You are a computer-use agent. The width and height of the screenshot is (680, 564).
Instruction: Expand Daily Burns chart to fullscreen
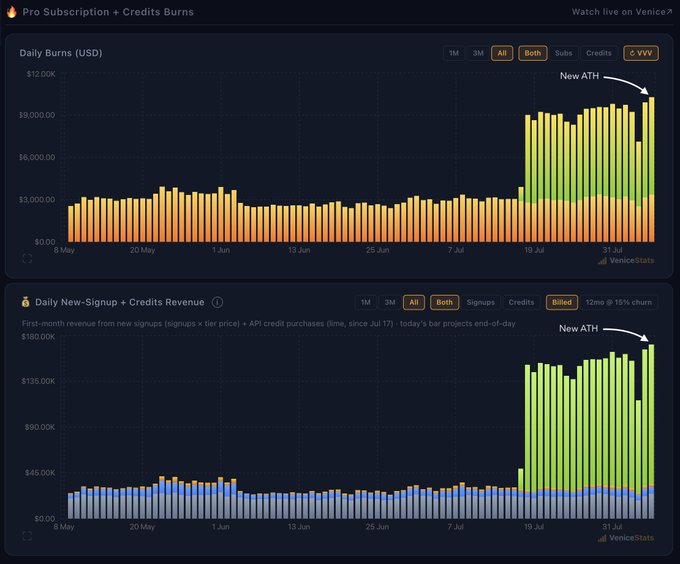pyautogui.click(x=27, y=259)
